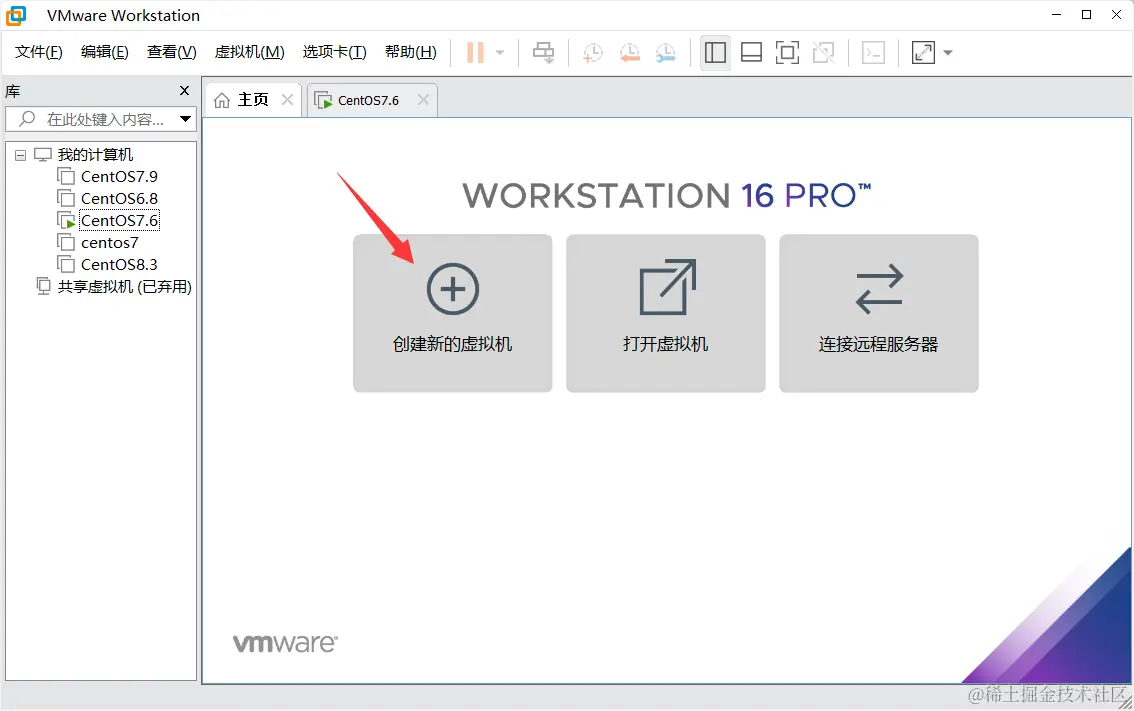The width and height of the screenshot is (1134, 711).
Task: Close the 主页 tab
Action: click(287, 100)
